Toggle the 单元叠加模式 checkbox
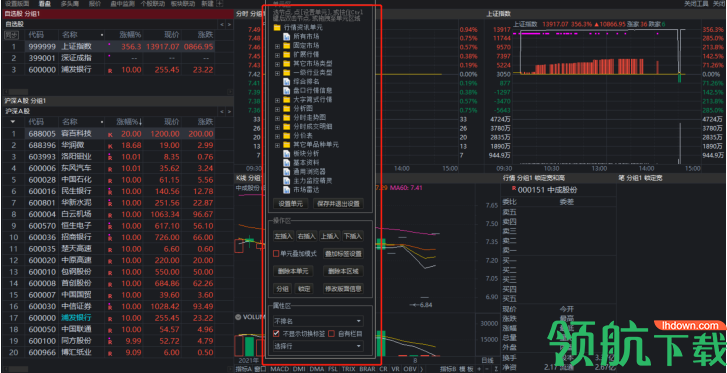Image resolution: width=727 pixels, height=373 pixels. click(x=276, y=254)
